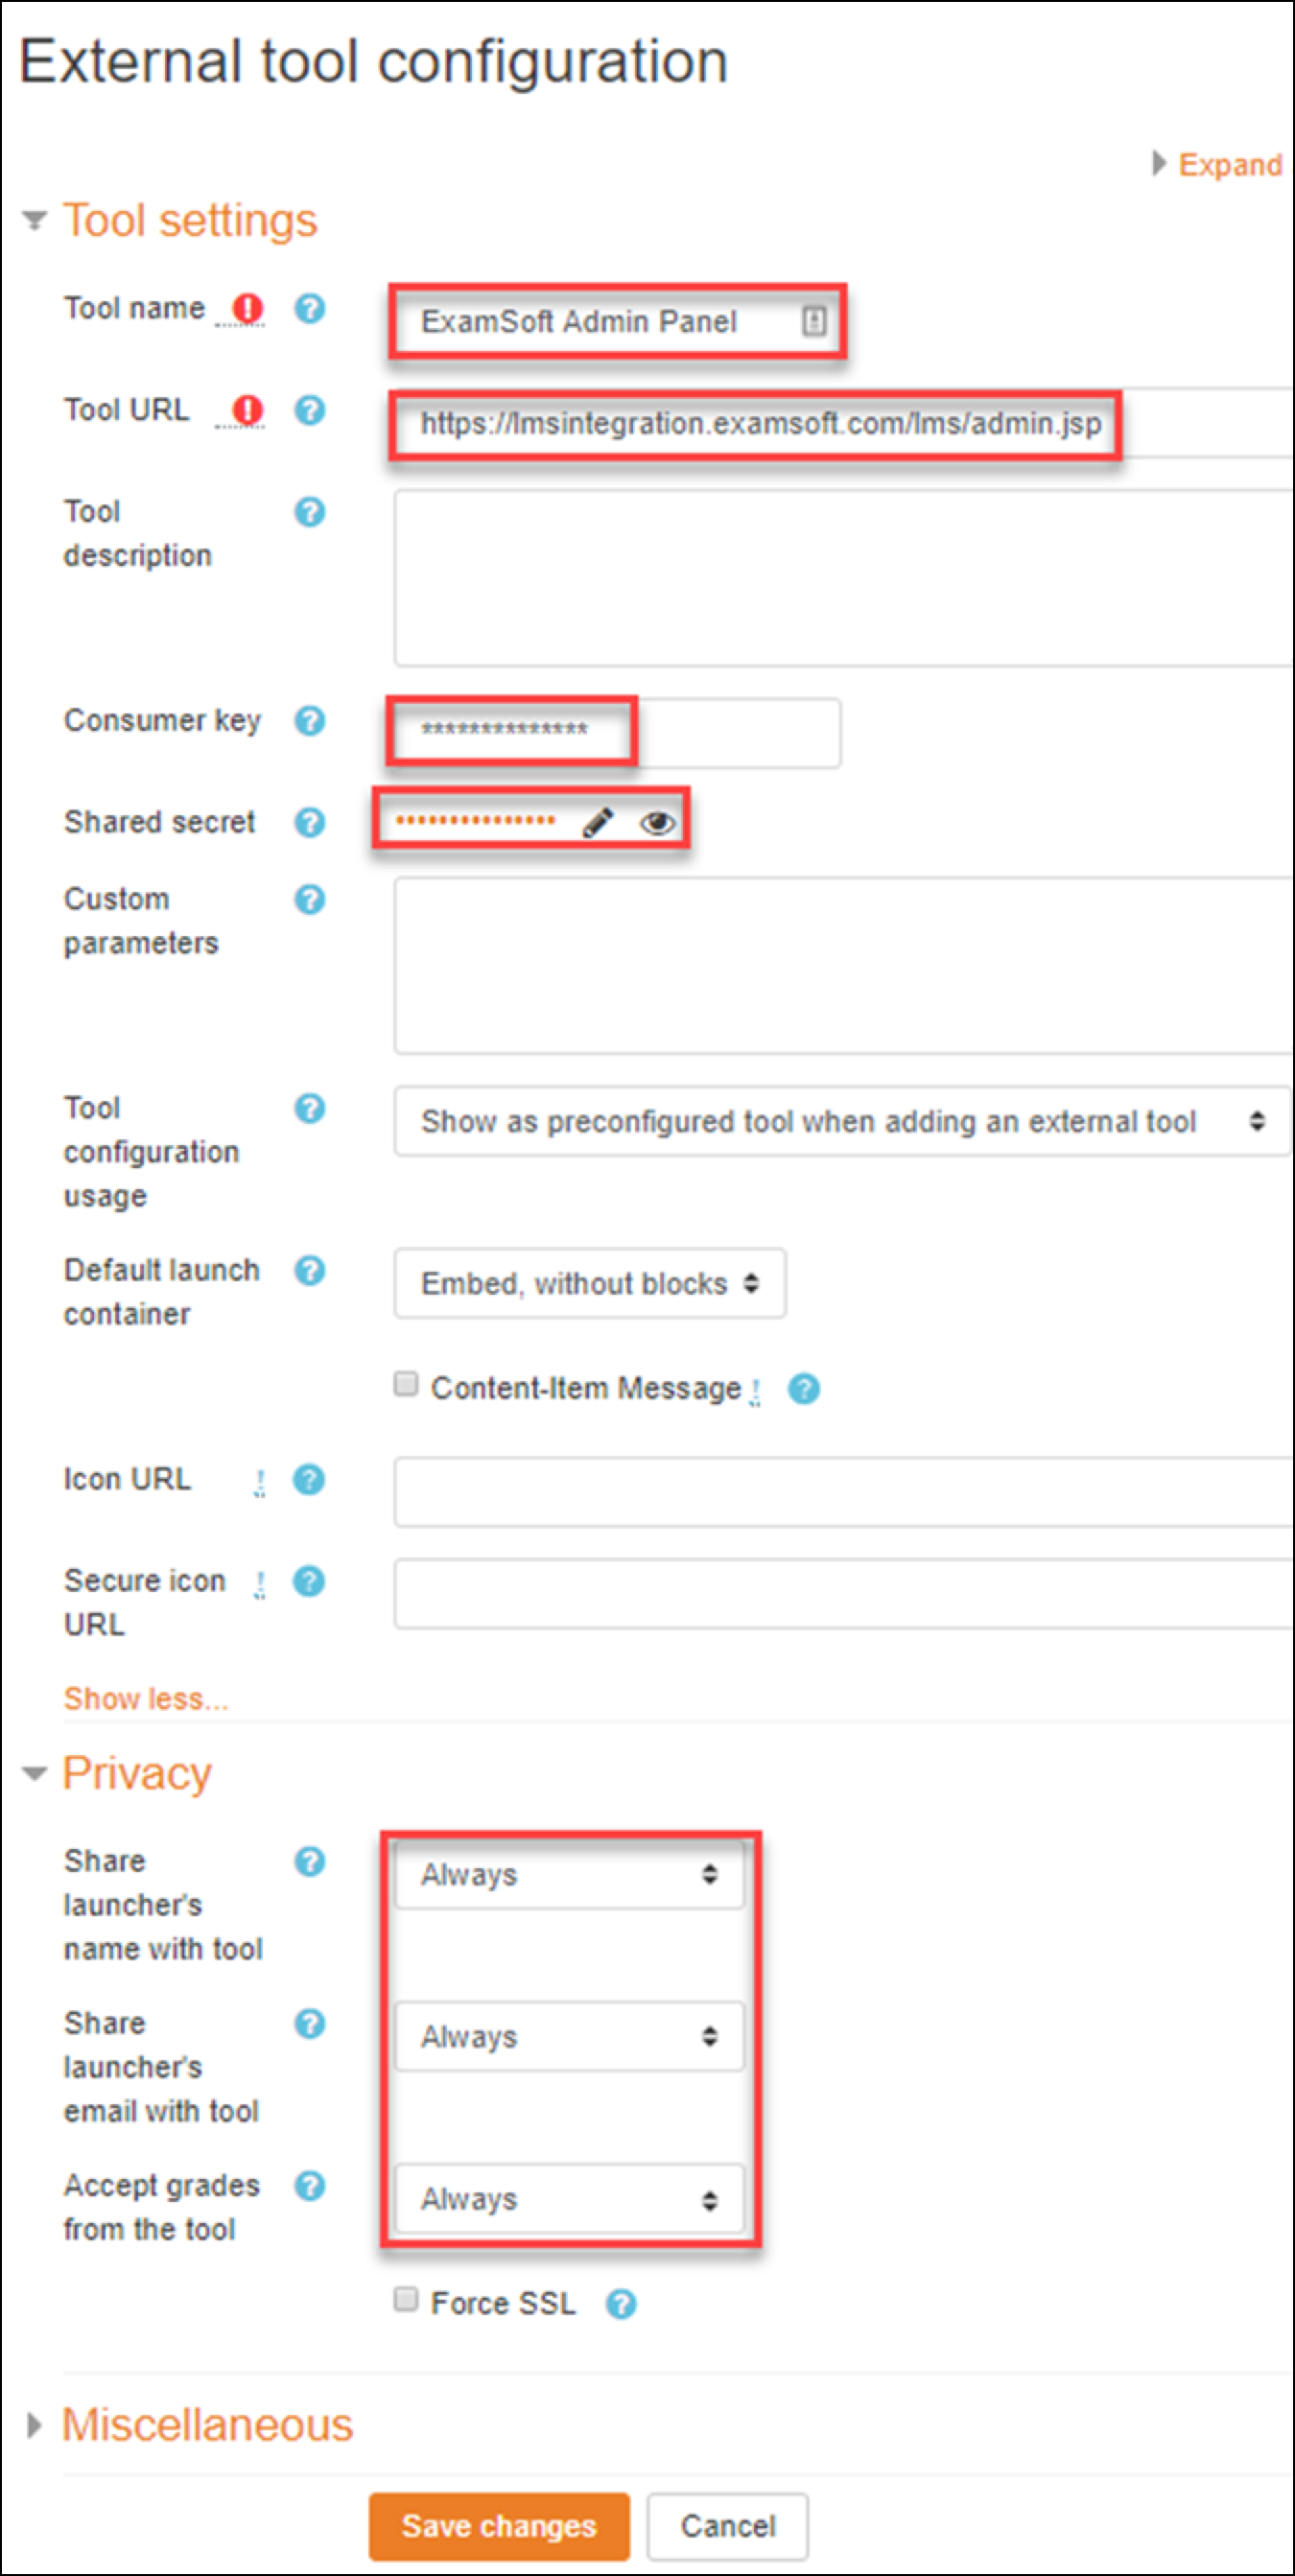Open the Consumer key help icon
Image resolution: width=1295 pixels, height=2576 pixels.
(x=310, y=722)
